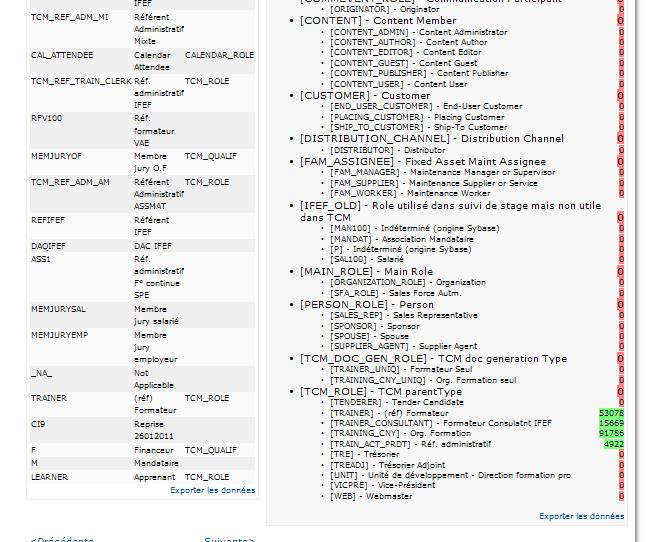Image resolution: width=664 pixels, height=542 pixels.
Task: Select TRAINER code in left table
Action: pyautogui.click(x=49, y=398)
